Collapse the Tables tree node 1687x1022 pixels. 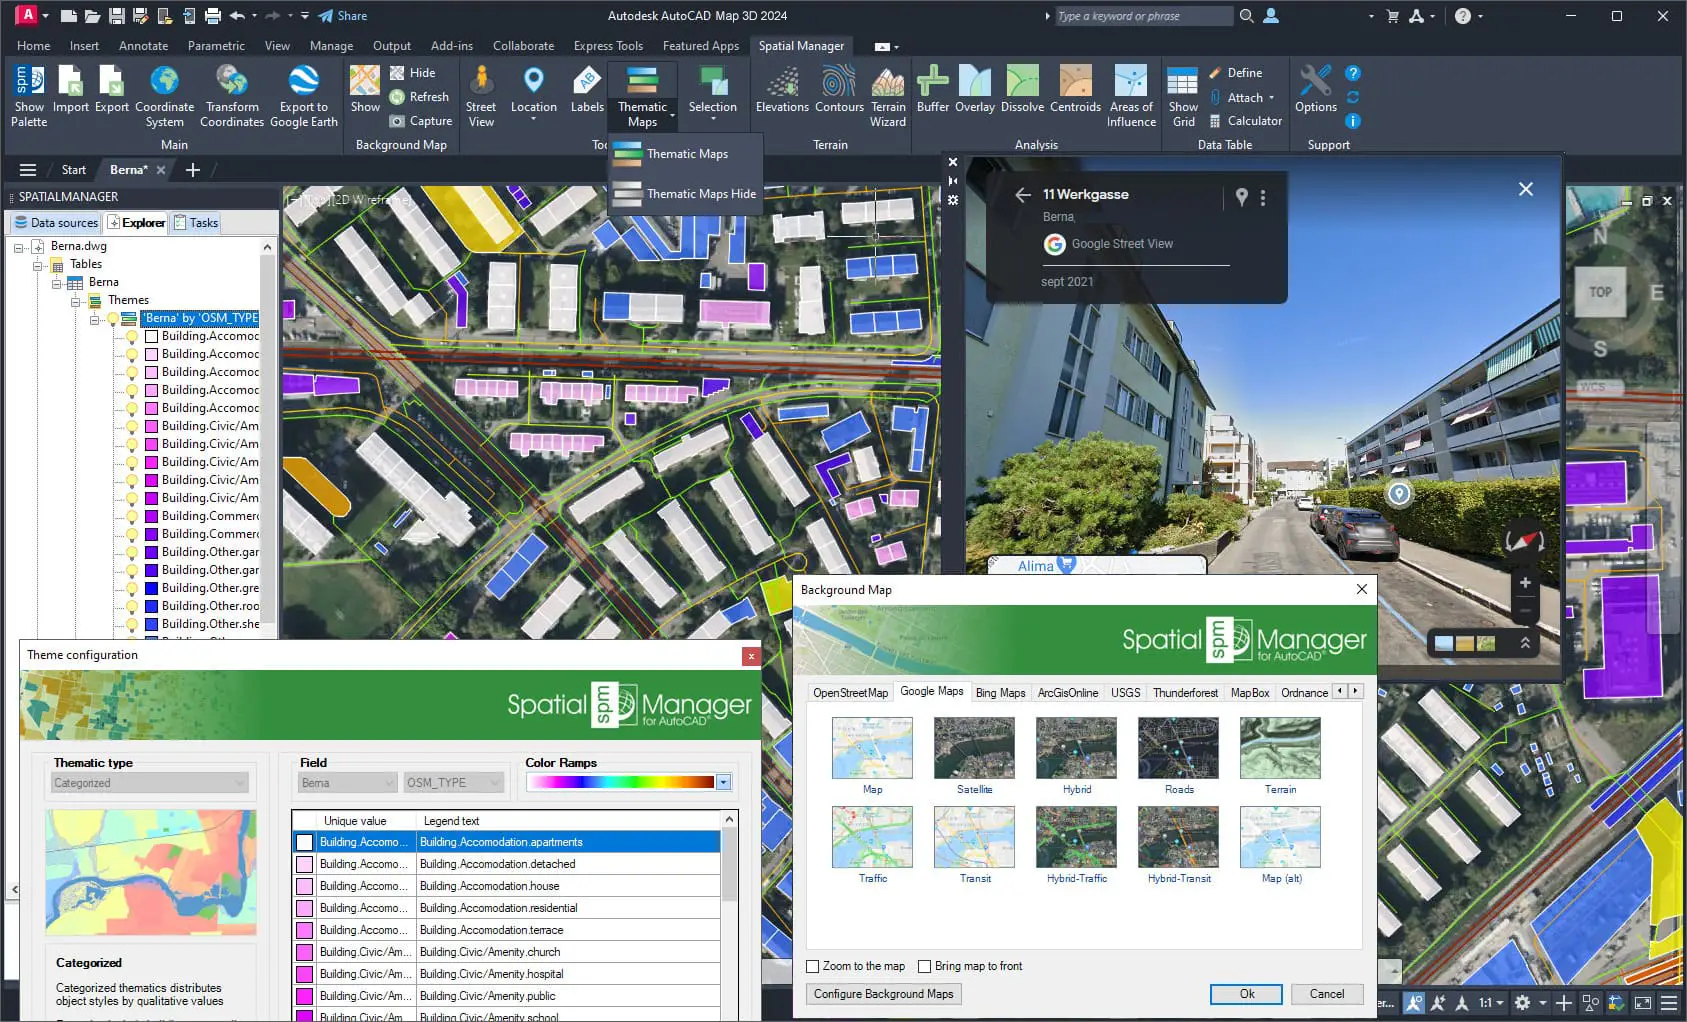point(38,265)
